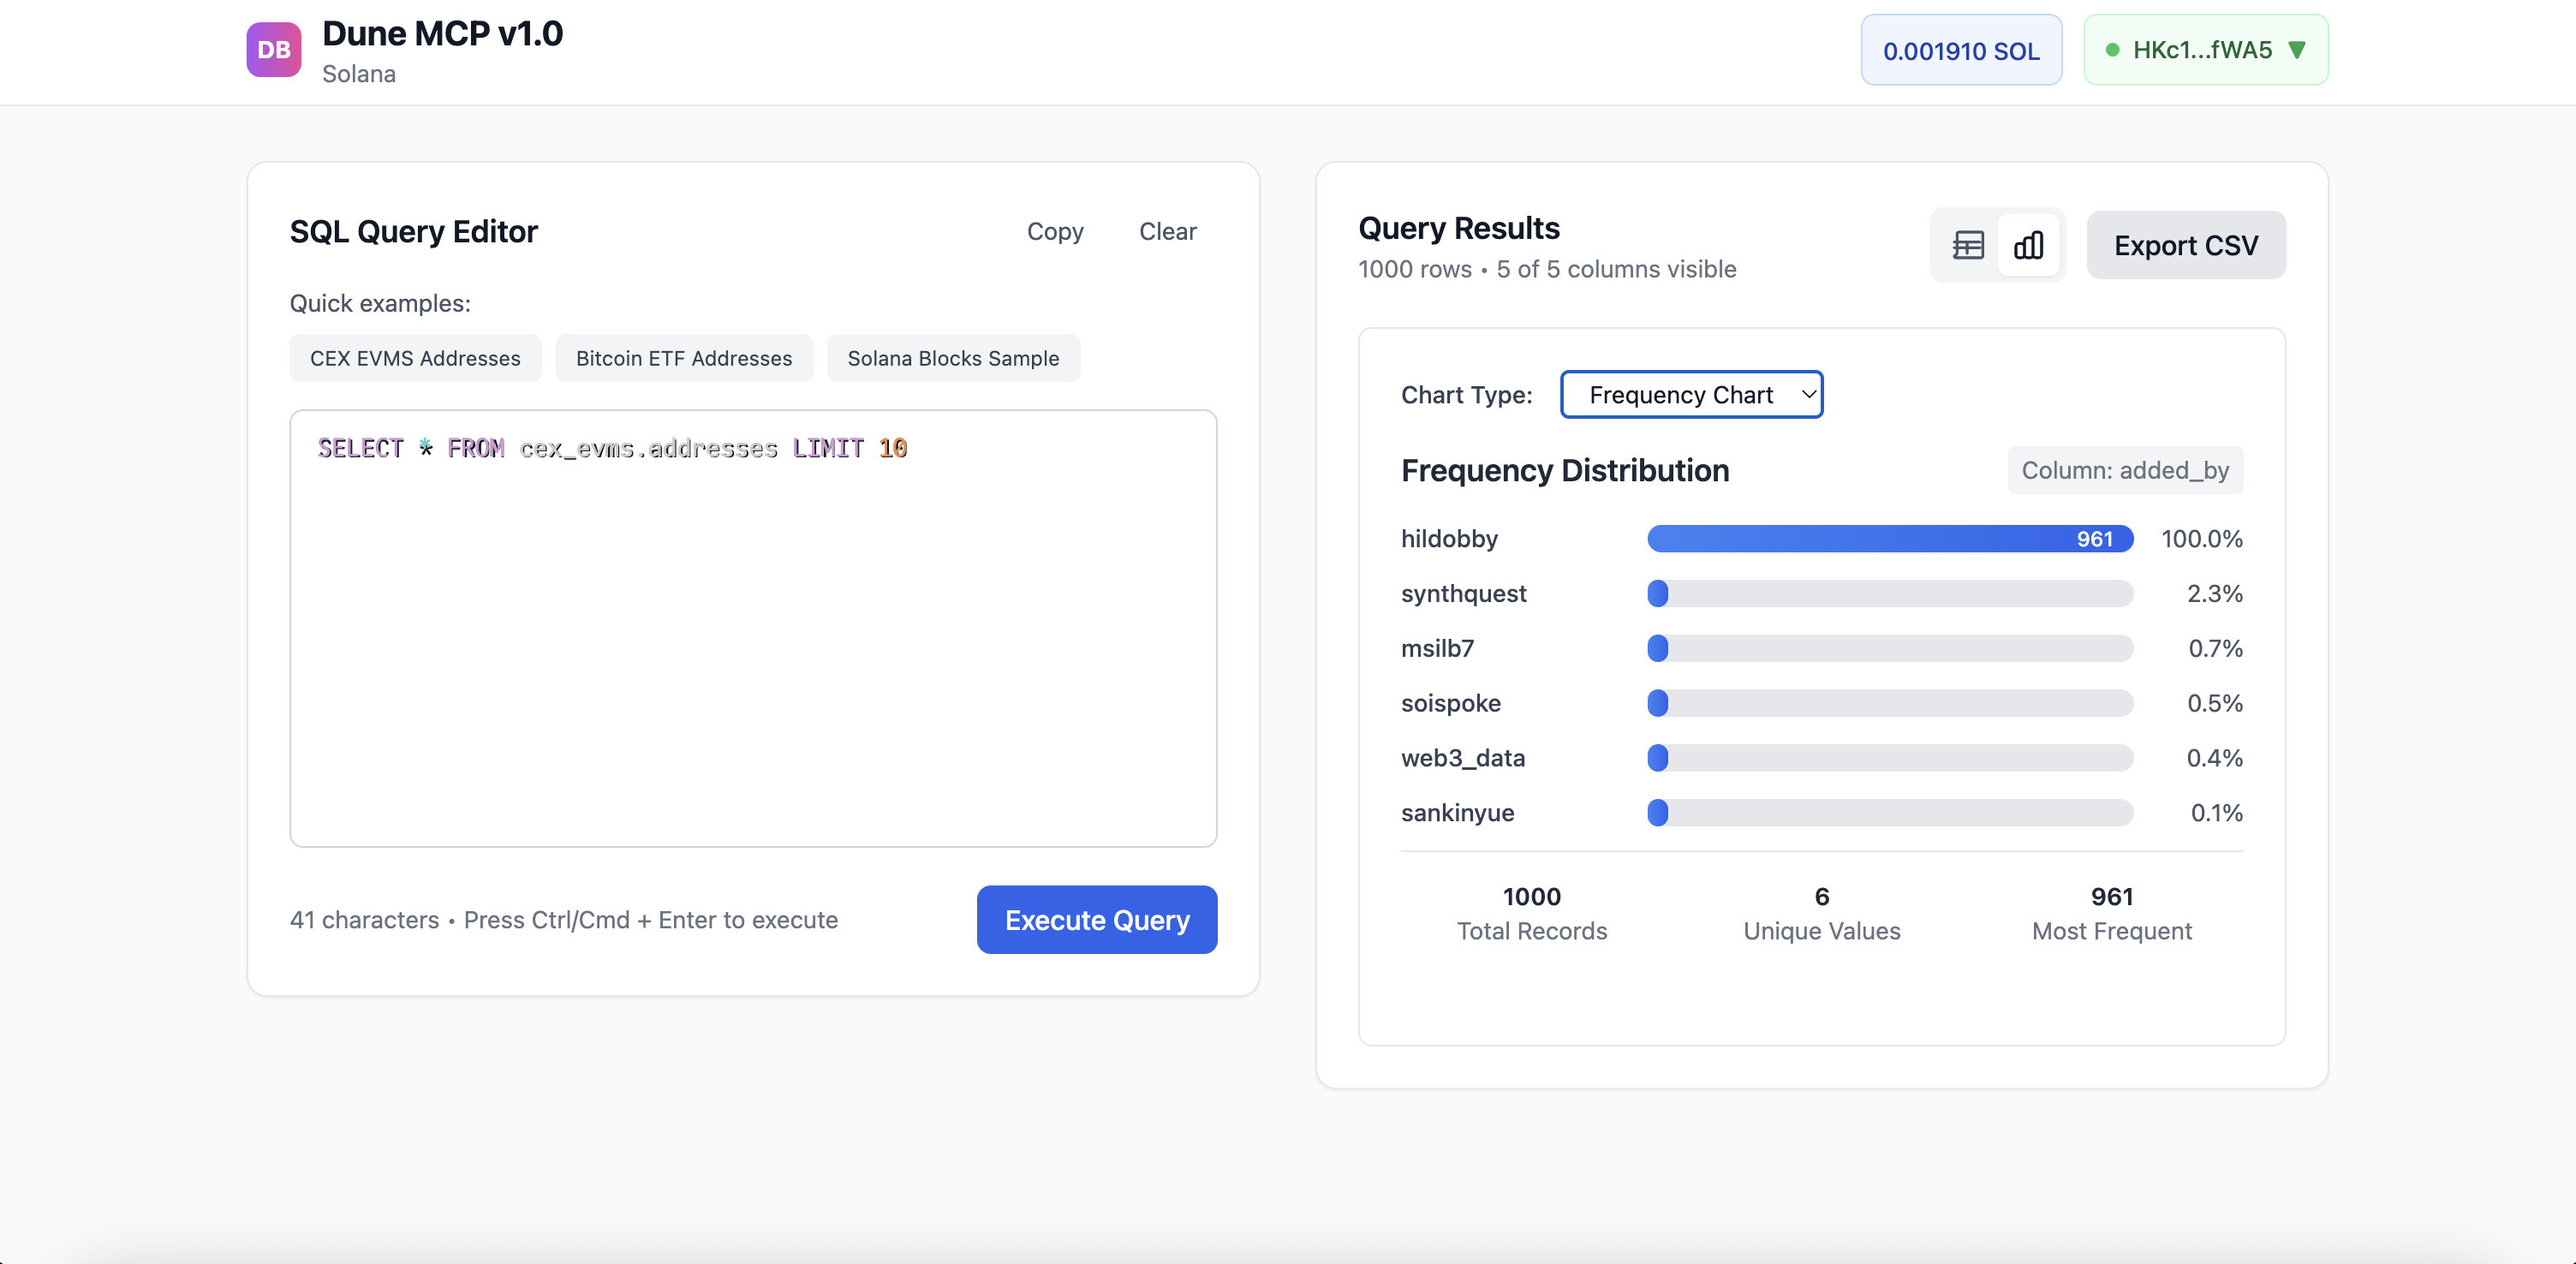Click the DB logo icon
Viewport: 2576px width, 1264px height.
(x=273, y=50)
